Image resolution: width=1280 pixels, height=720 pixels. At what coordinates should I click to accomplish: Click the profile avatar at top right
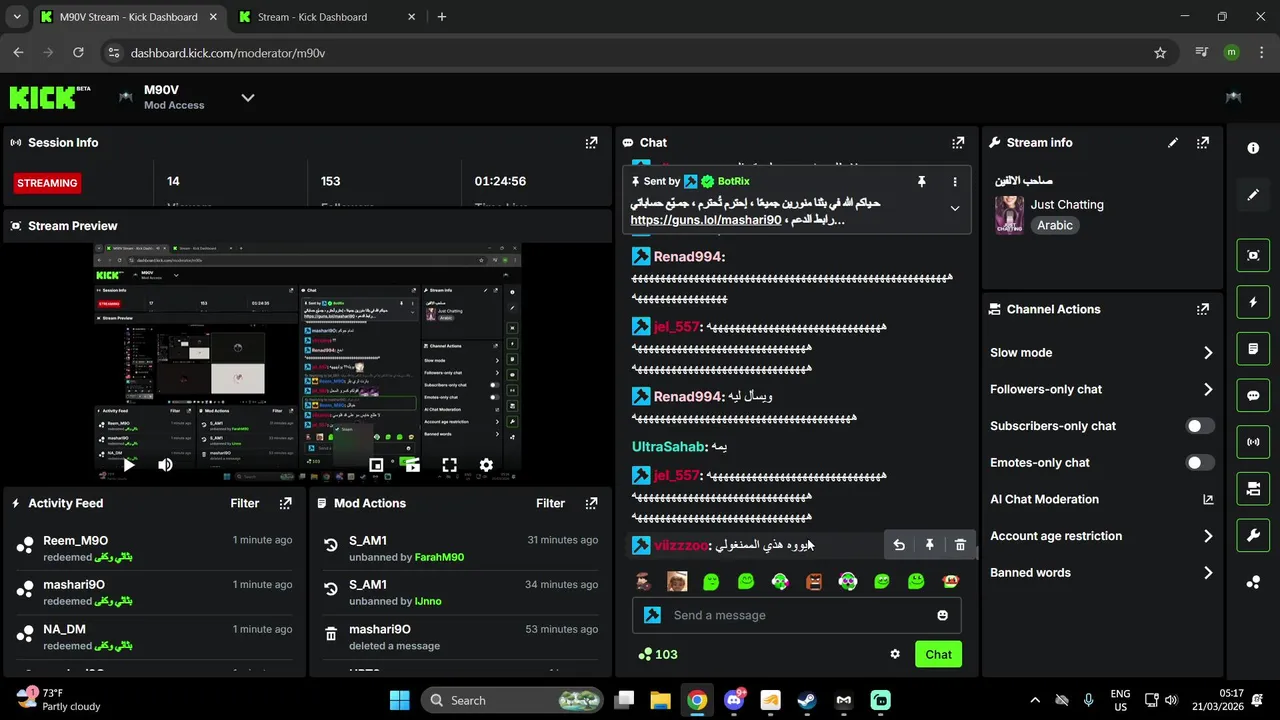point(1233,97)
